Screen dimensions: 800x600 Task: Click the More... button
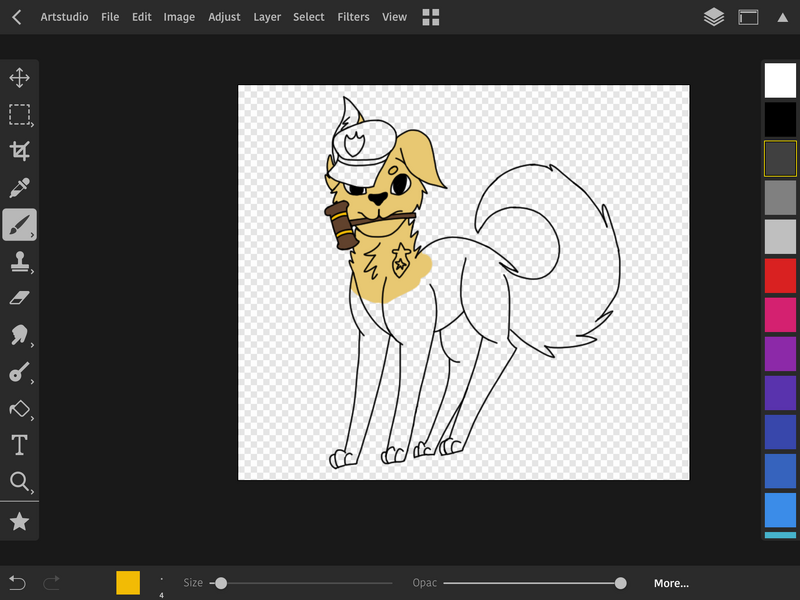[671, 583]
